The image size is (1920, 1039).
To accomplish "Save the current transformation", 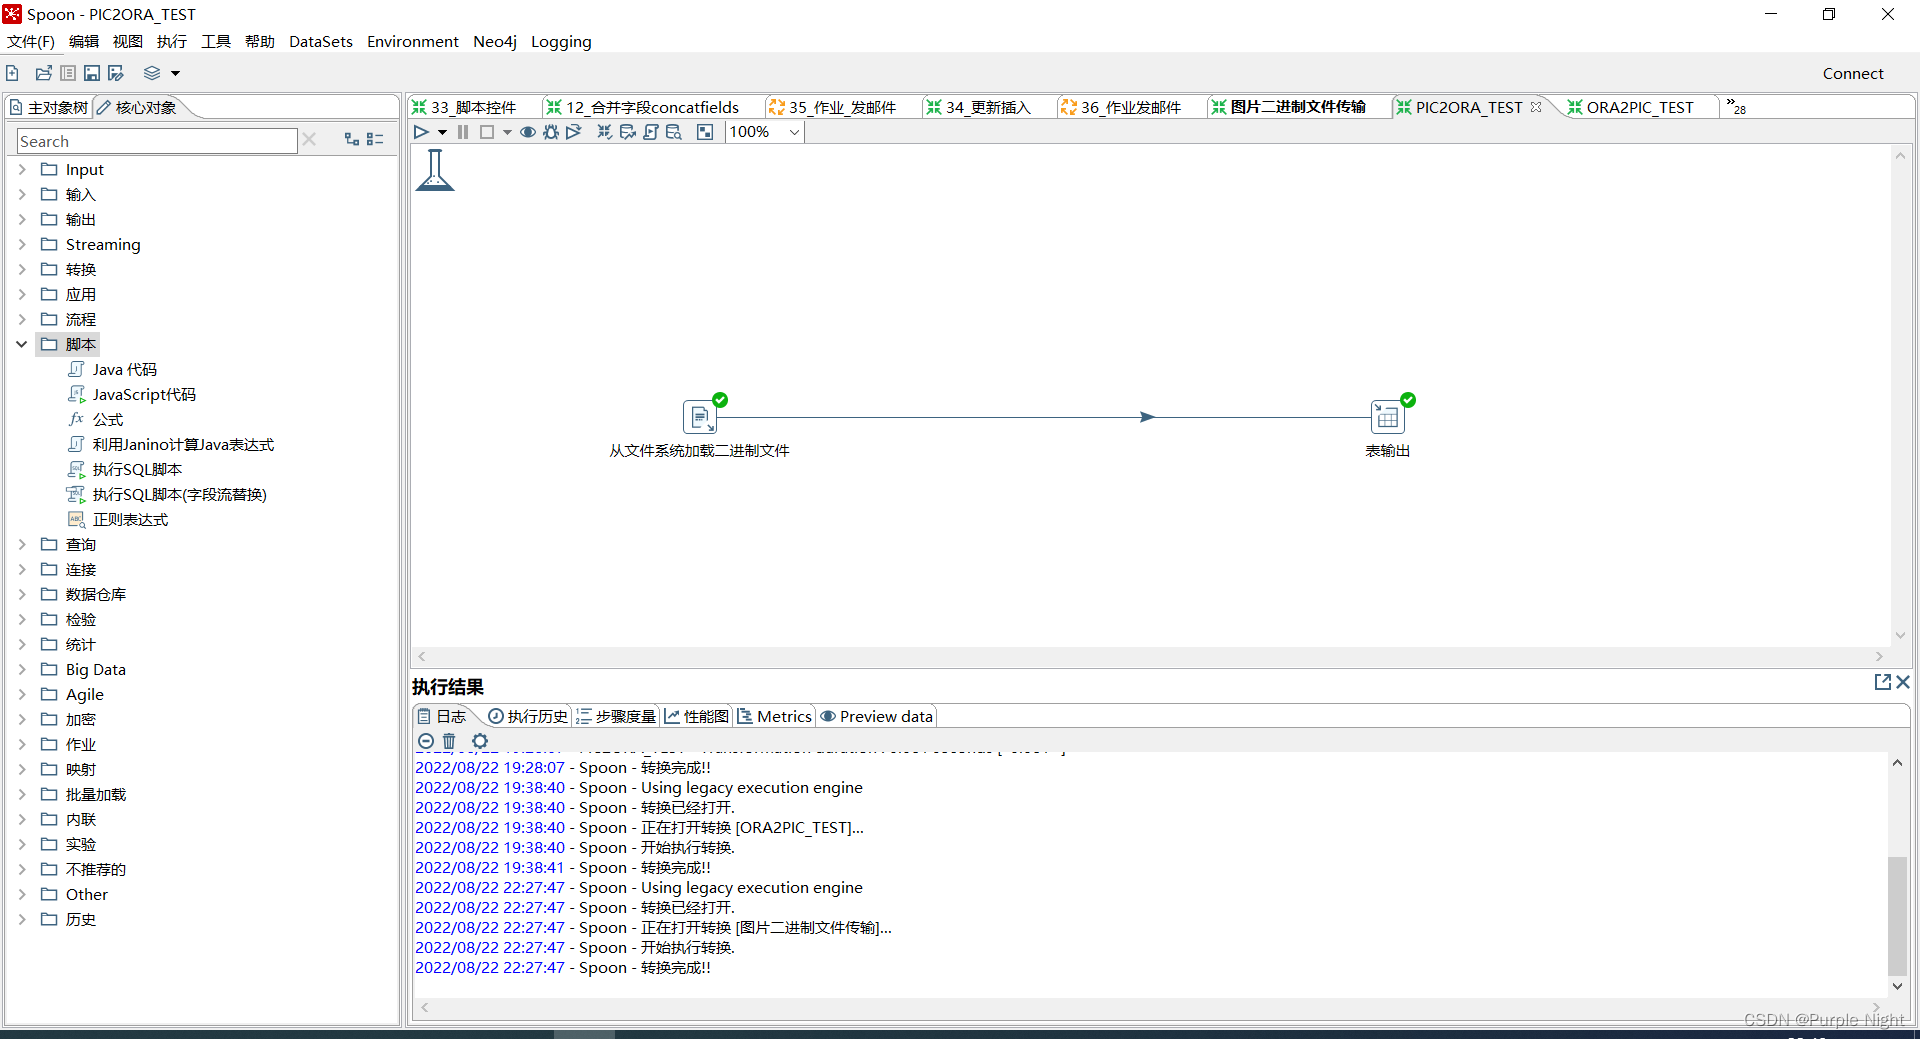I will click(91, 72).
